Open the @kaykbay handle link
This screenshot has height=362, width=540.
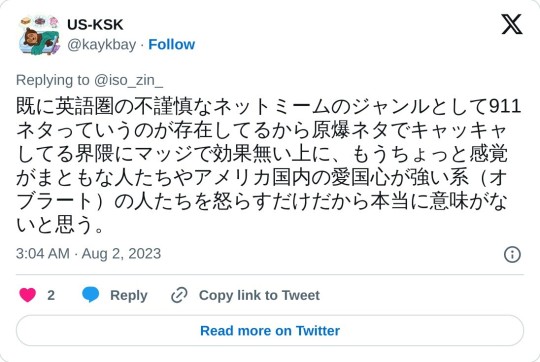[102, 45]
